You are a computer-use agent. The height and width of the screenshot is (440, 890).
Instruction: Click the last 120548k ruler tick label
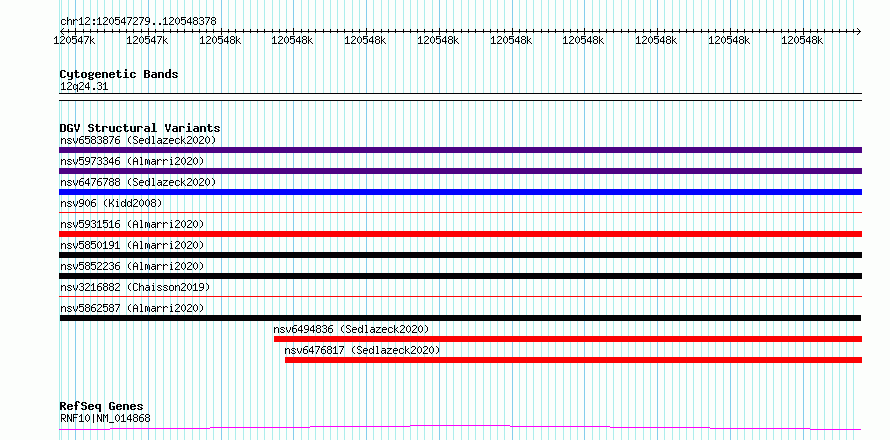802,40
